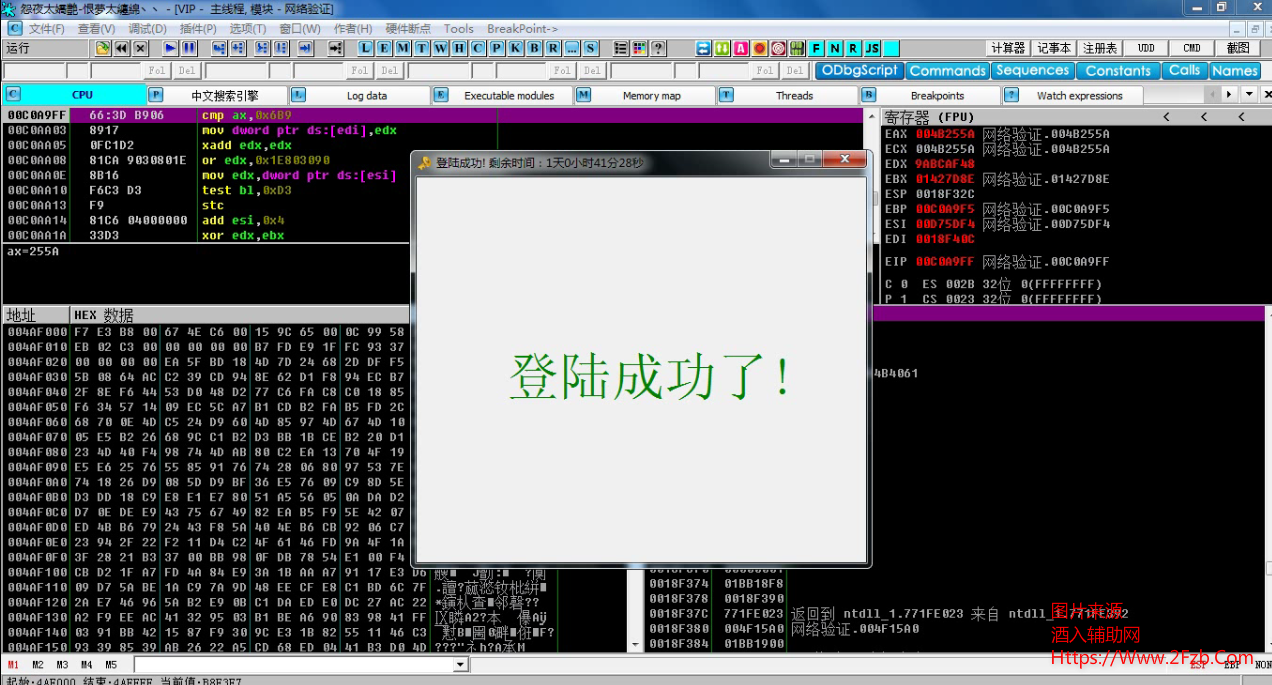
Task: Open the file-open toolbar icon
Action: pos(101,47)
